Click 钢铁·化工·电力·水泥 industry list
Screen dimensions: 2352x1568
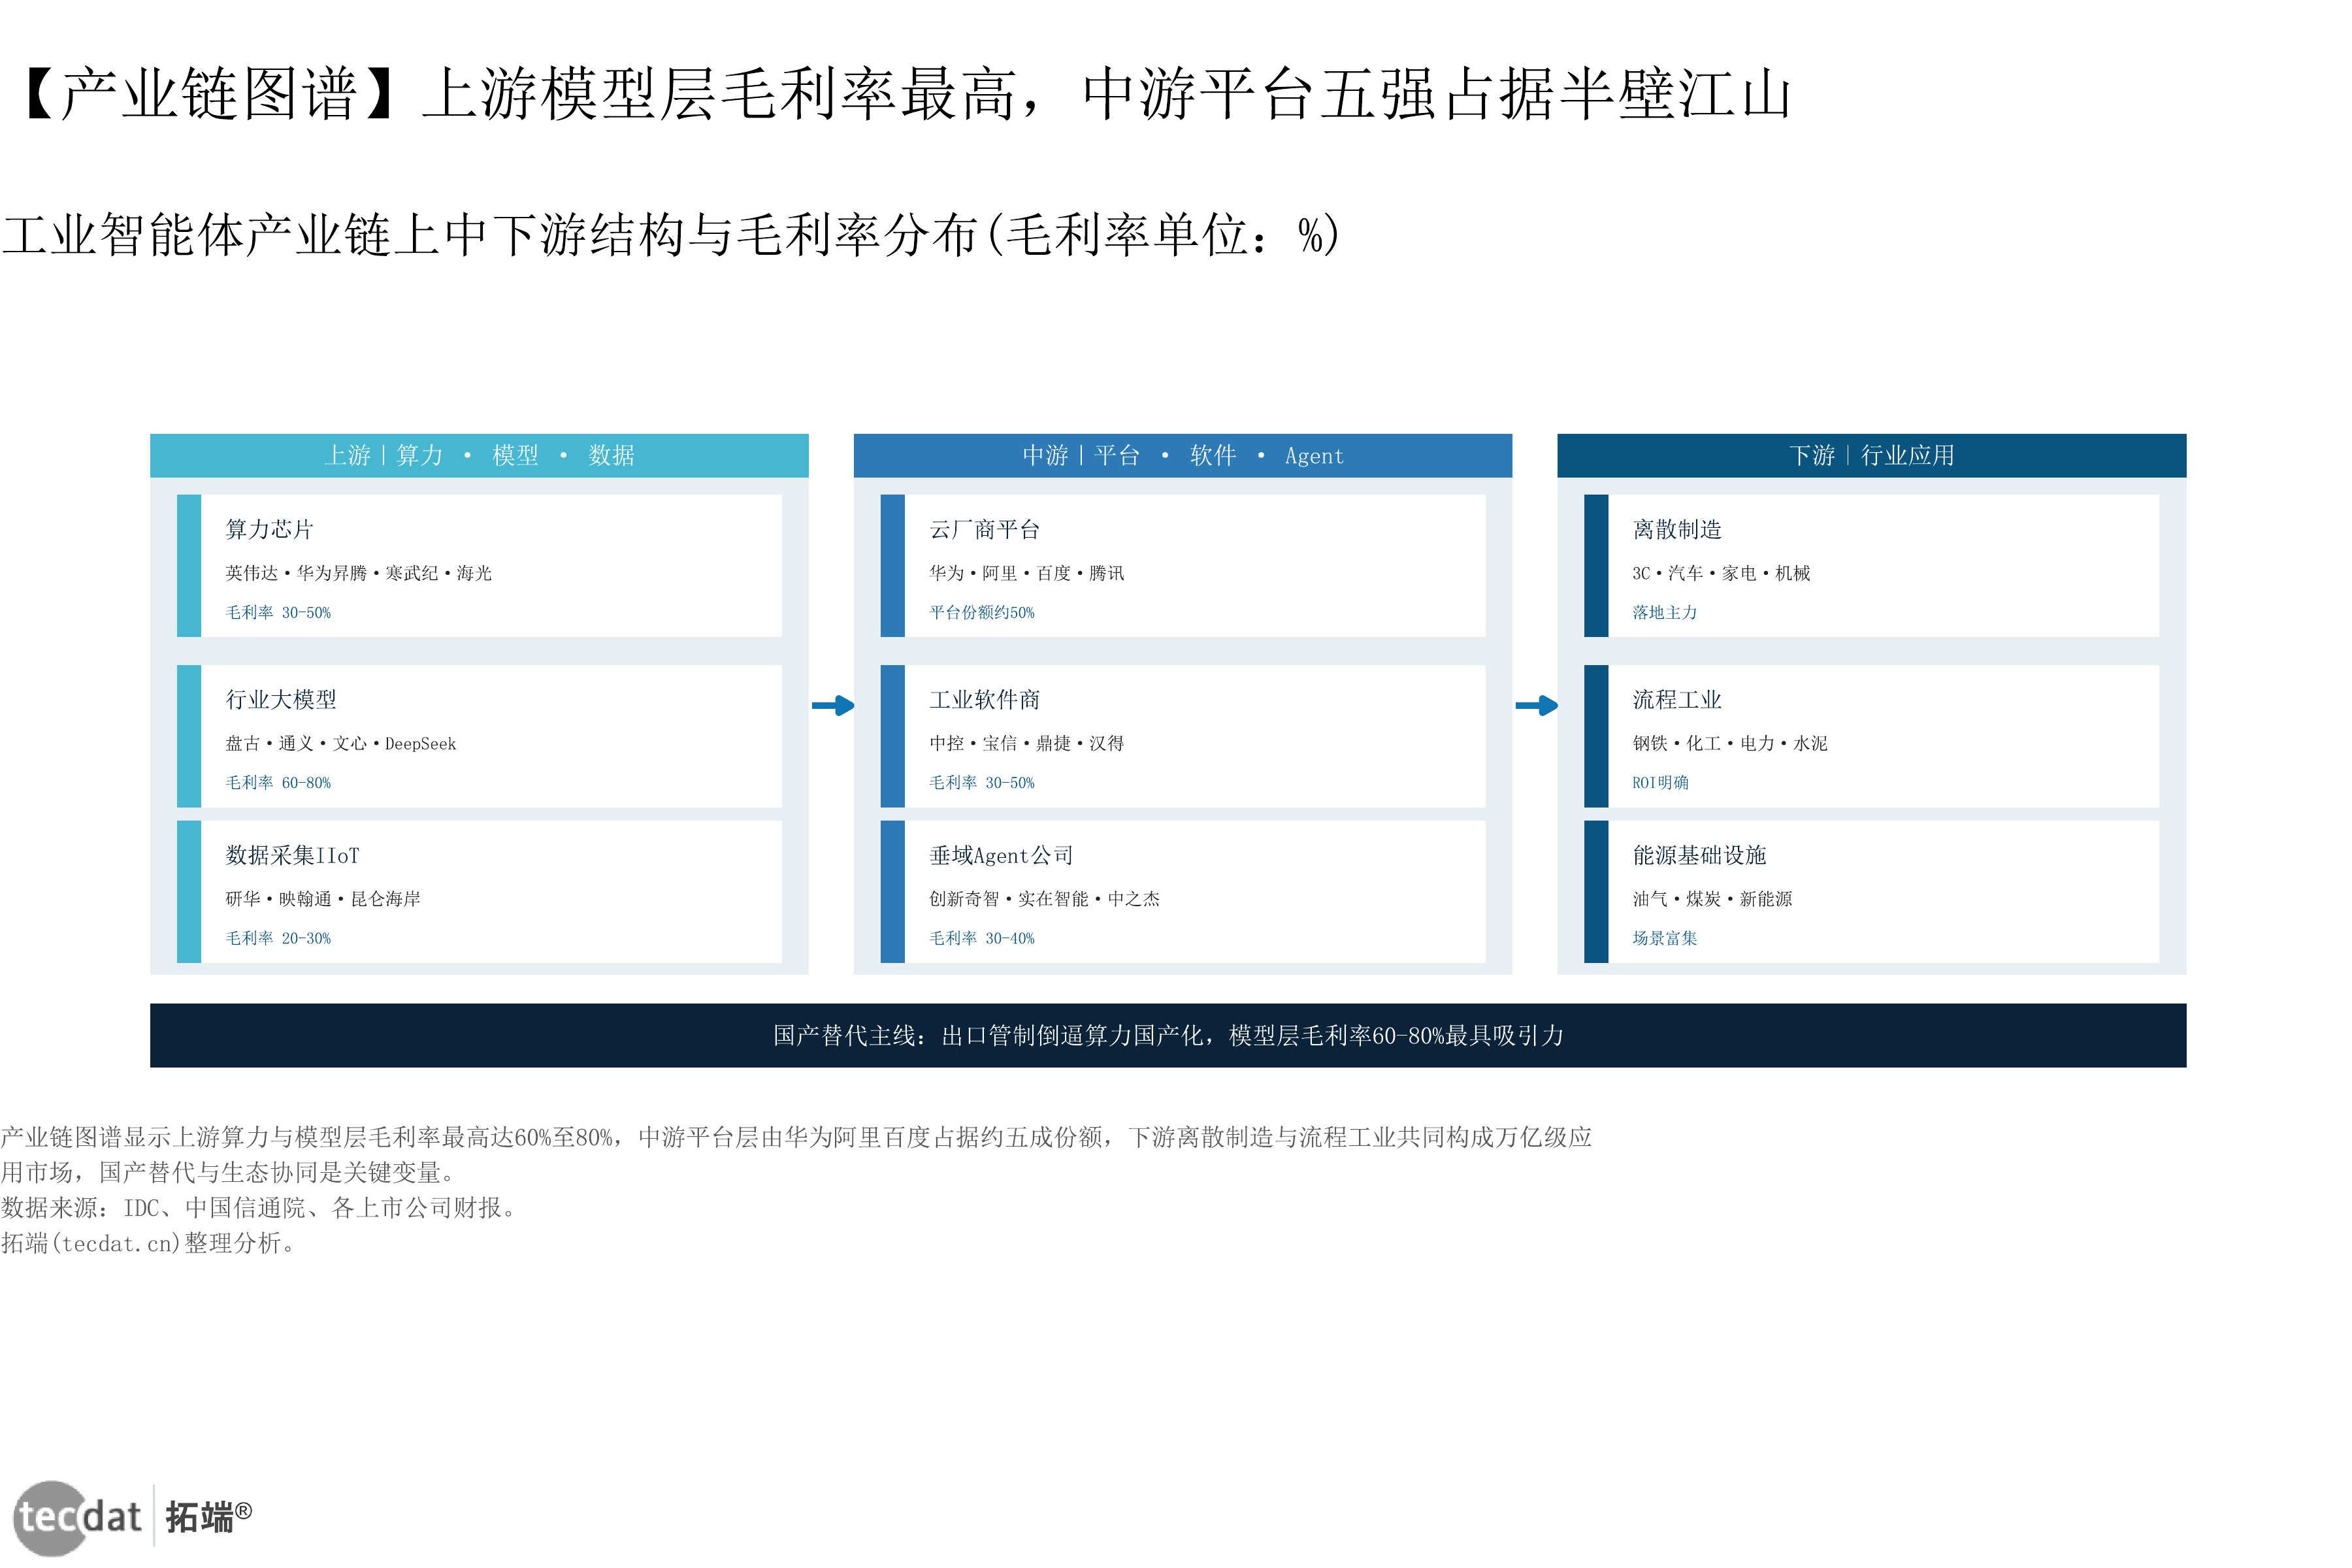pos(1730,743)
